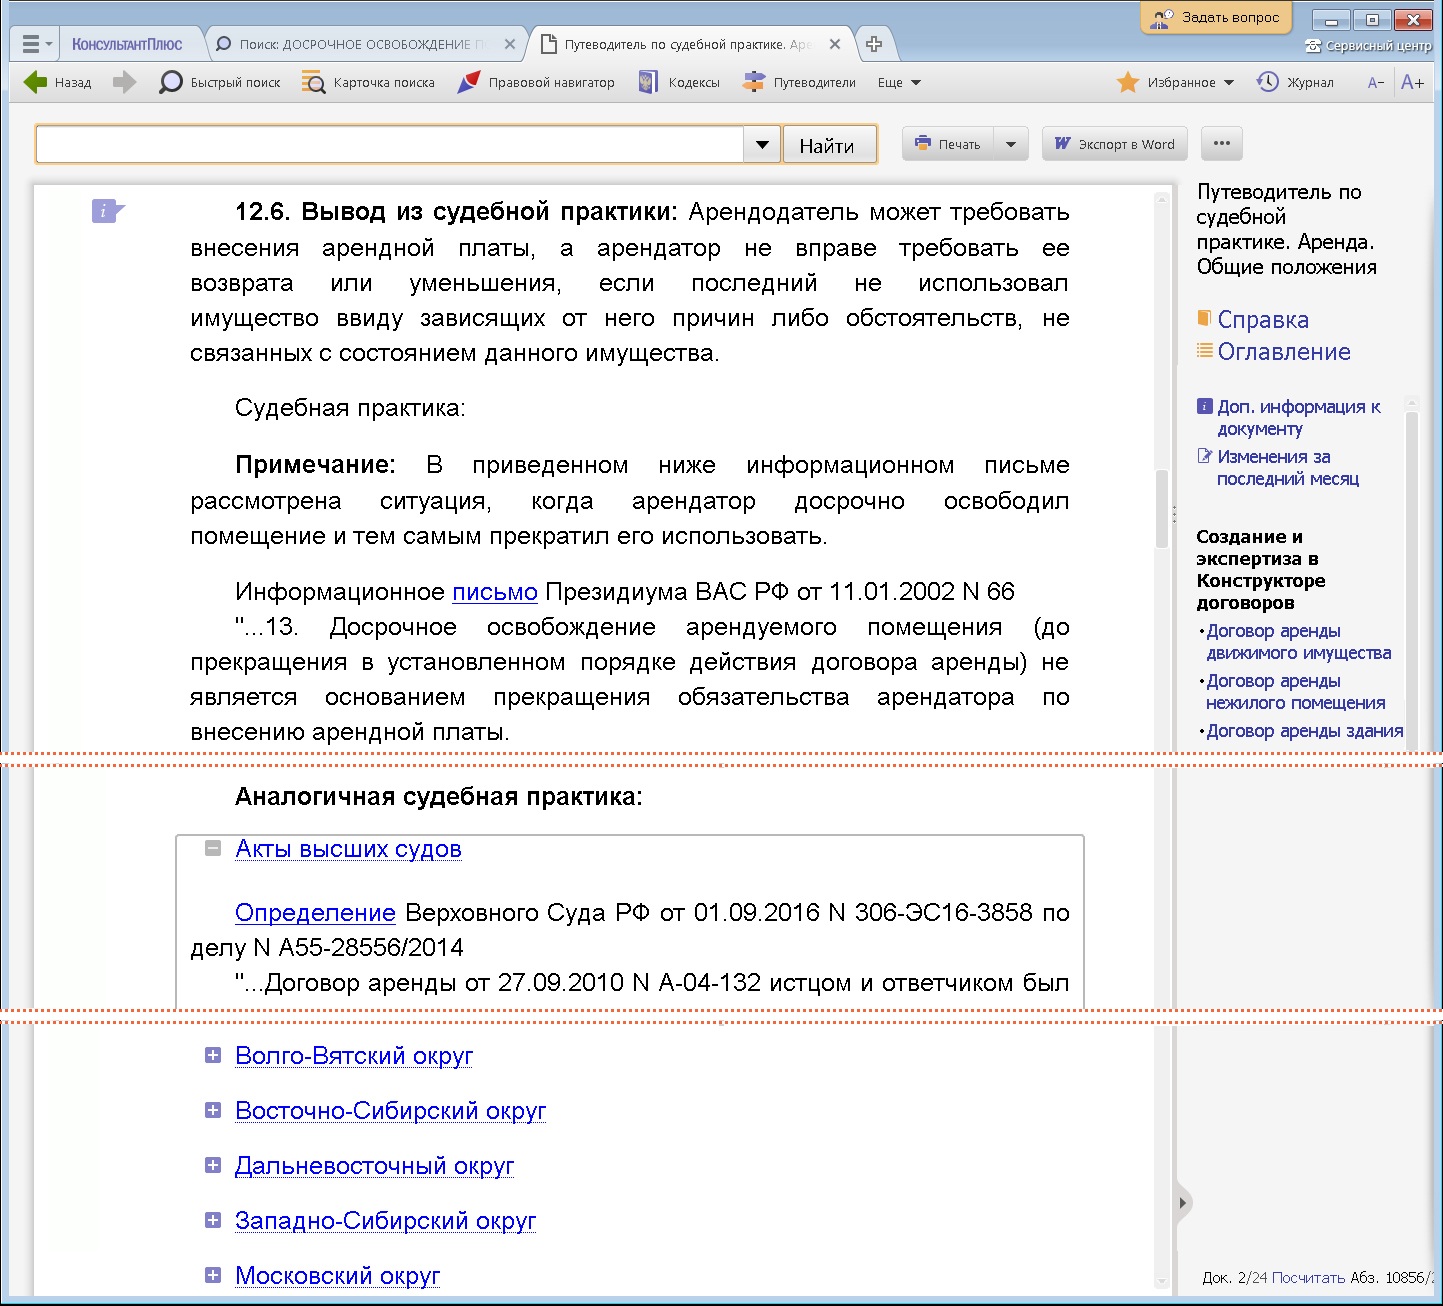Open Оглавление table of contents
The image size is (1443, 1306).
click(1284, 352)
